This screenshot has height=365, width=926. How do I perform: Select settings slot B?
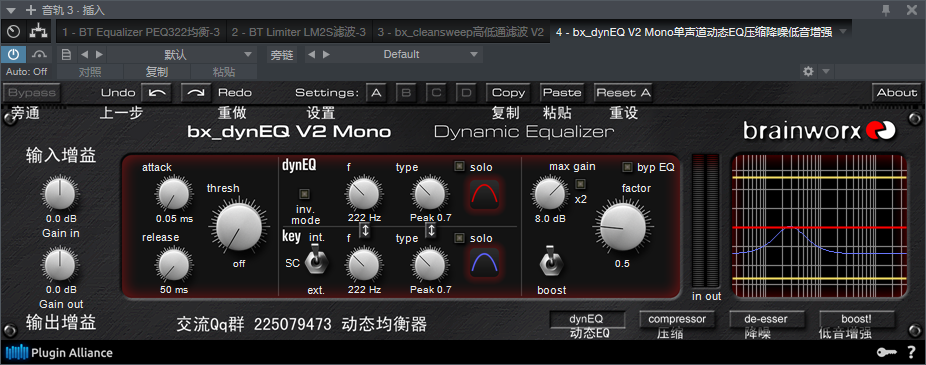[406, 93]
